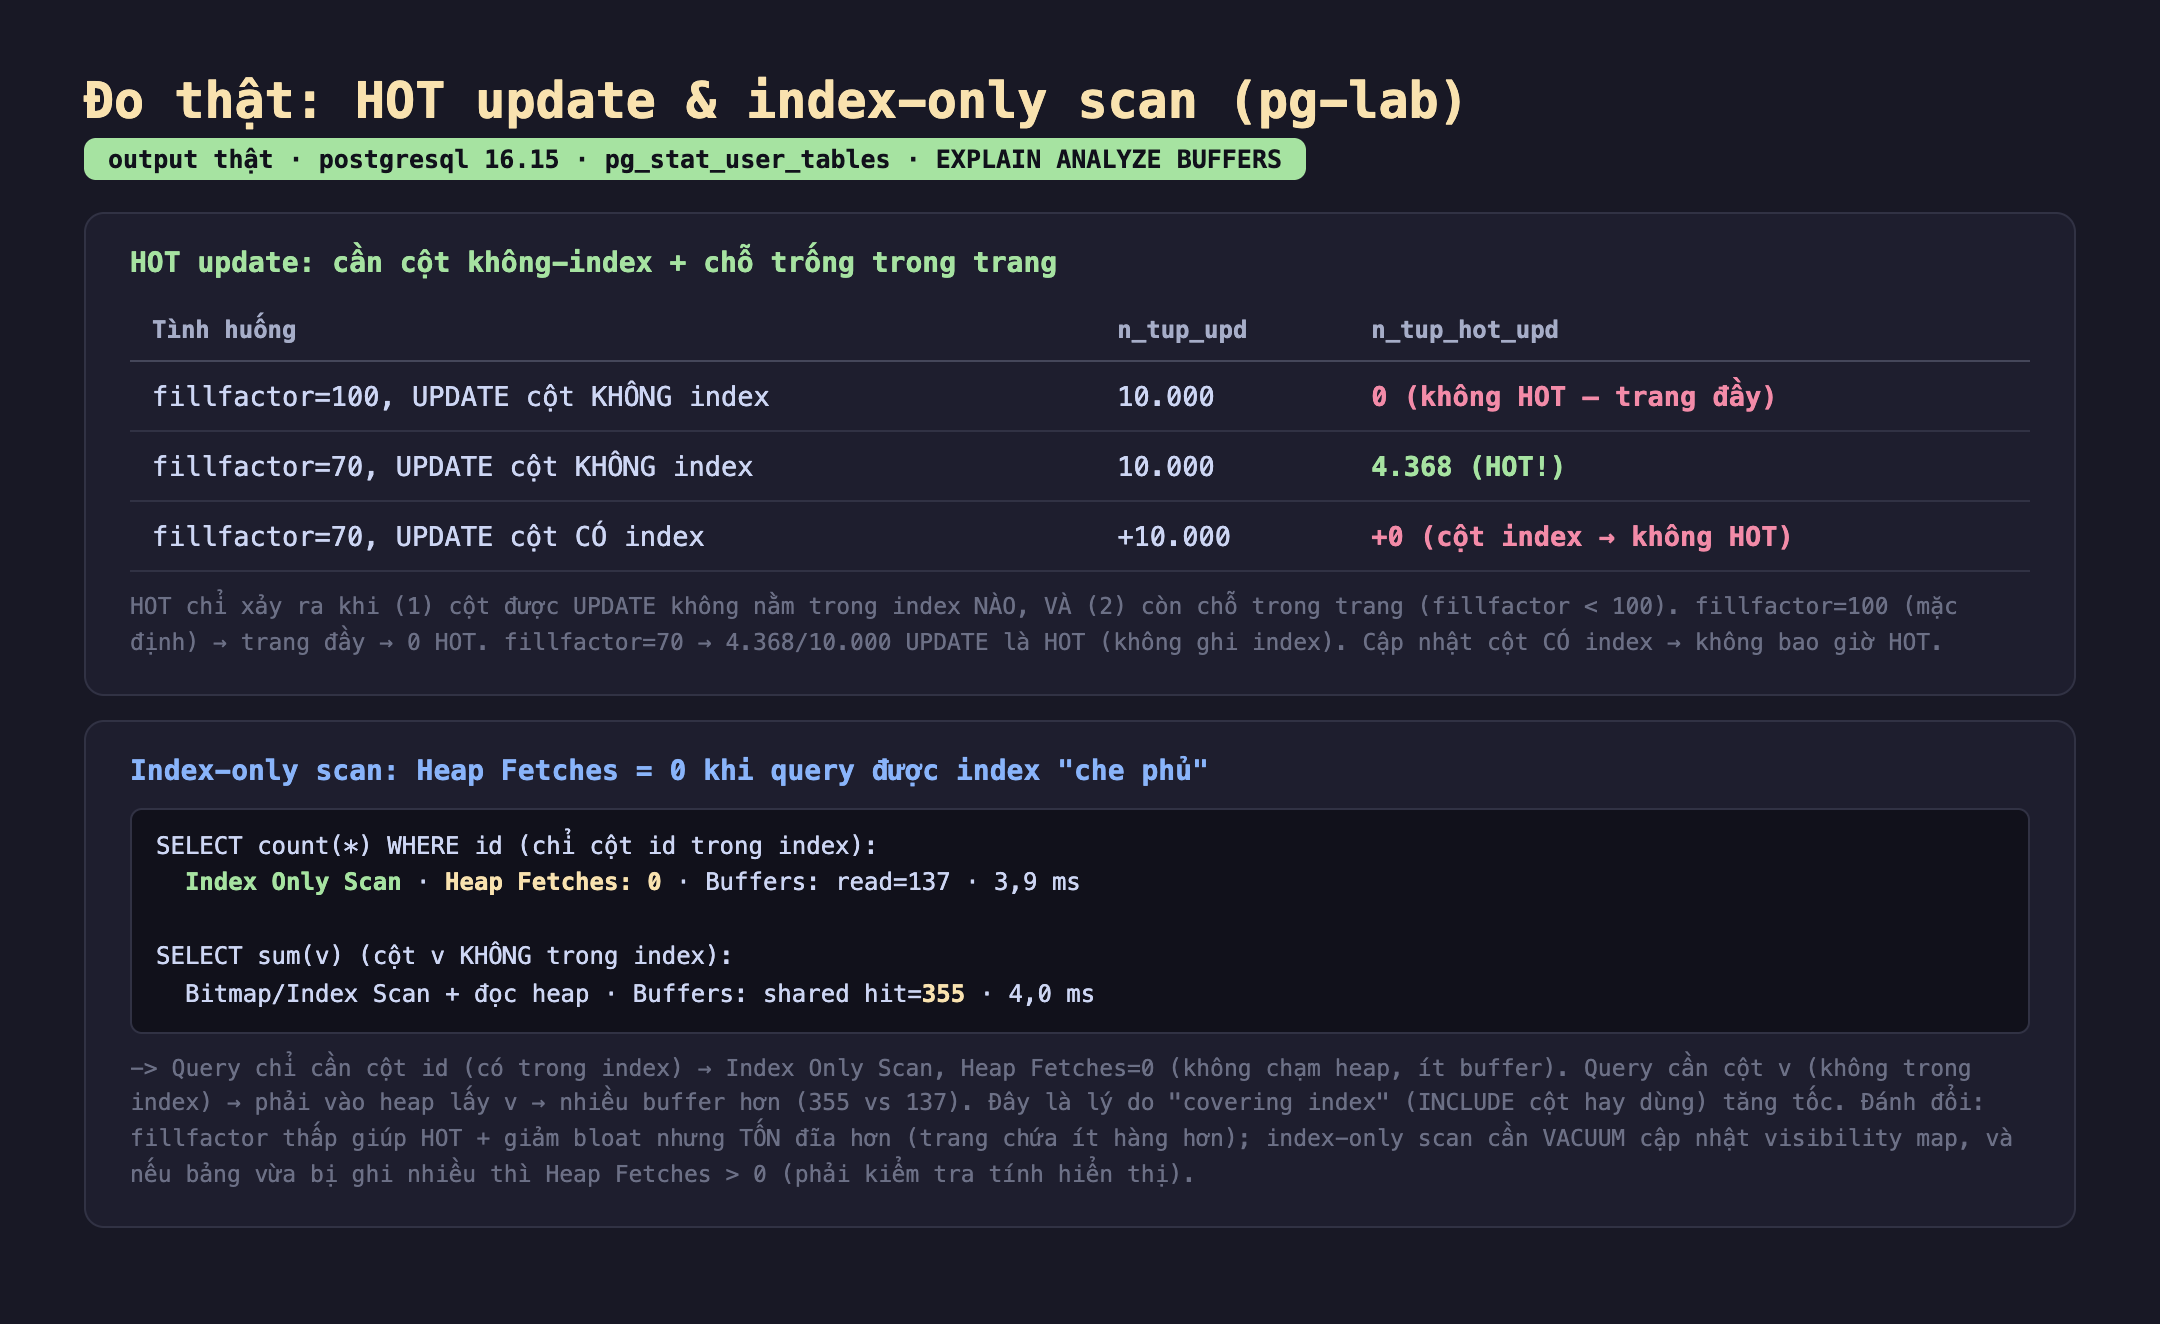Image resolution: width=2160 pixels, height=1324 pixels.
Task: Click the green badge 'output thật · postgresql 16.15'
Action: point(695,160)
